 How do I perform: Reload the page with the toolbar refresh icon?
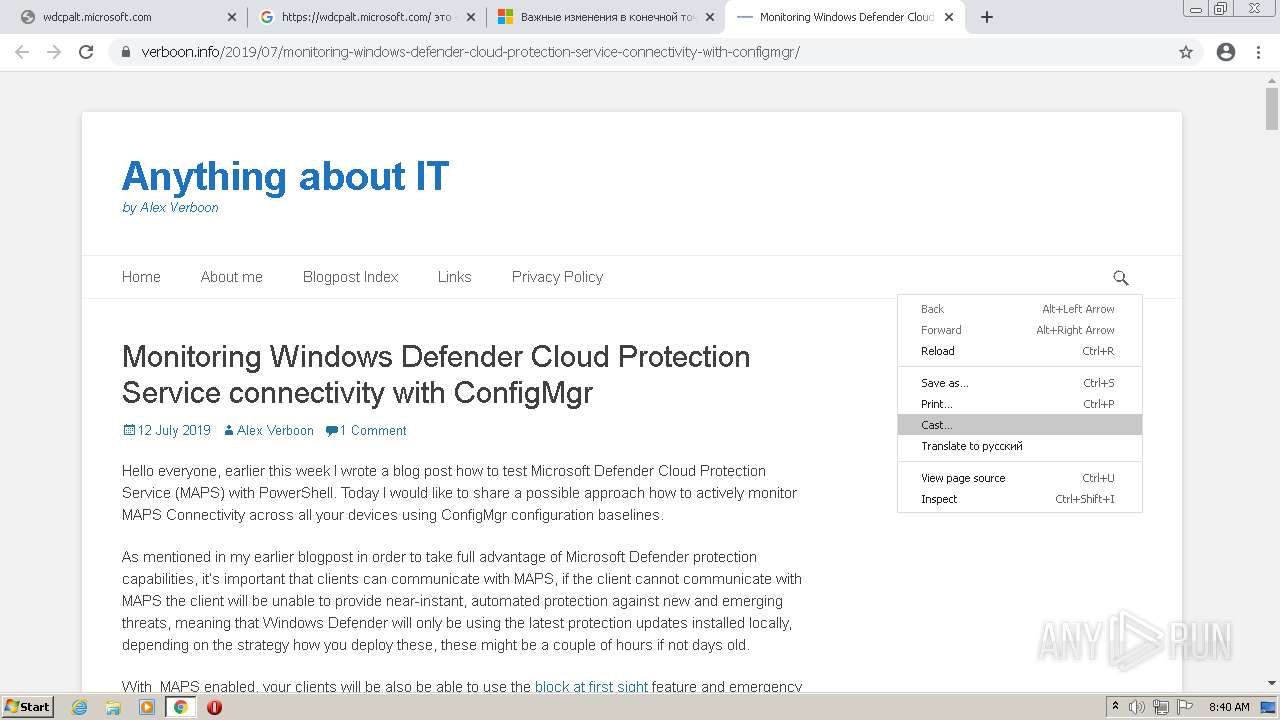[86, 52]
